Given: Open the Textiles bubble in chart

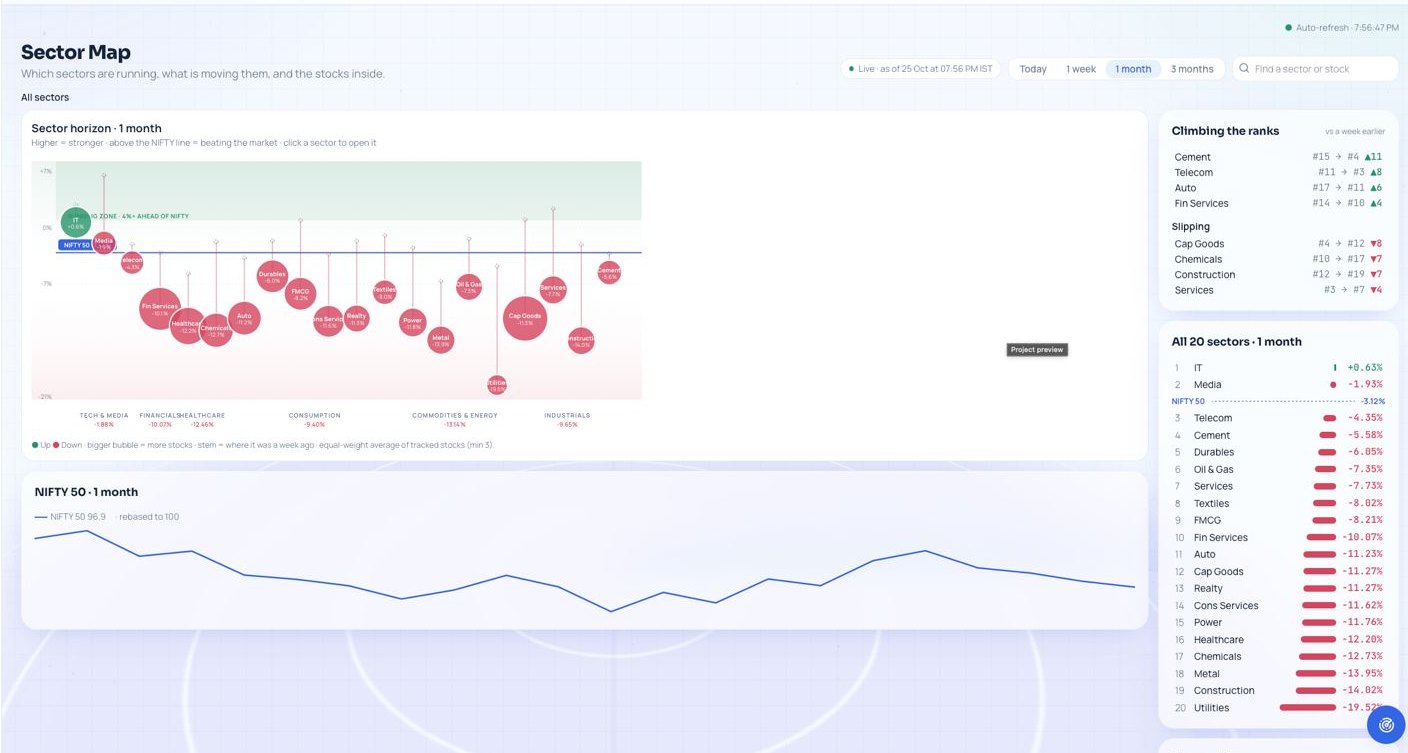Looking at the screenshot, I should 384,292.
